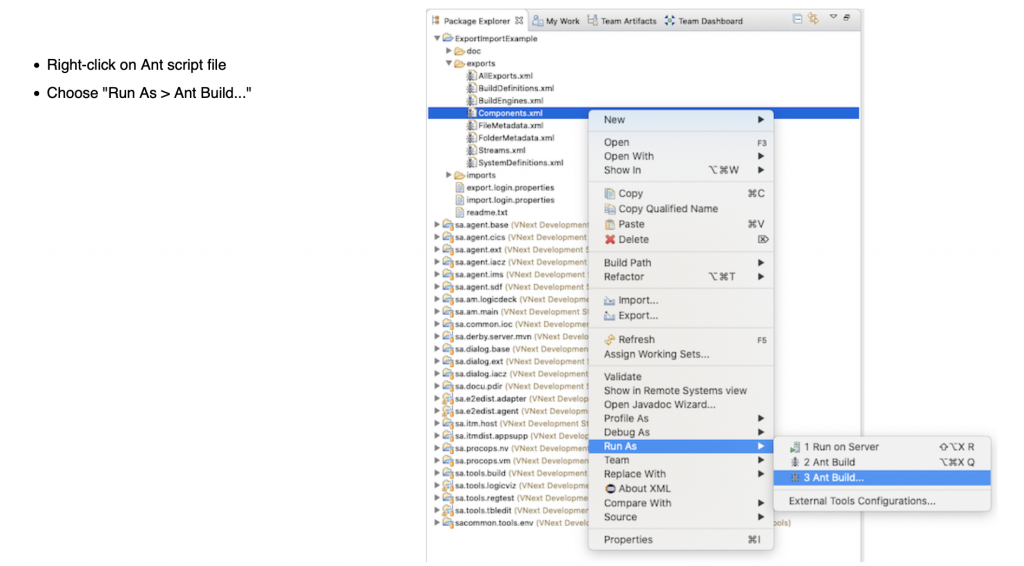This screenshot has height=566, width=1024.
Task: Select BuildEngines.xml ant file icon
Action: (471, 101)
